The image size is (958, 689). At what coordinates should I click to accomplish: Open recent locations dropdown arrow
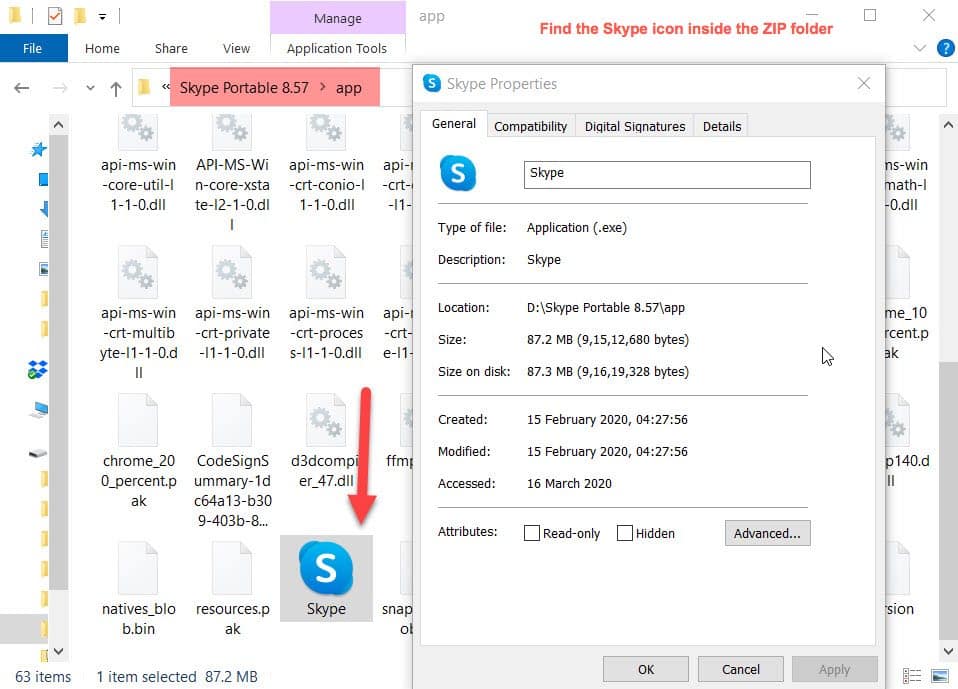pos(90,88)
